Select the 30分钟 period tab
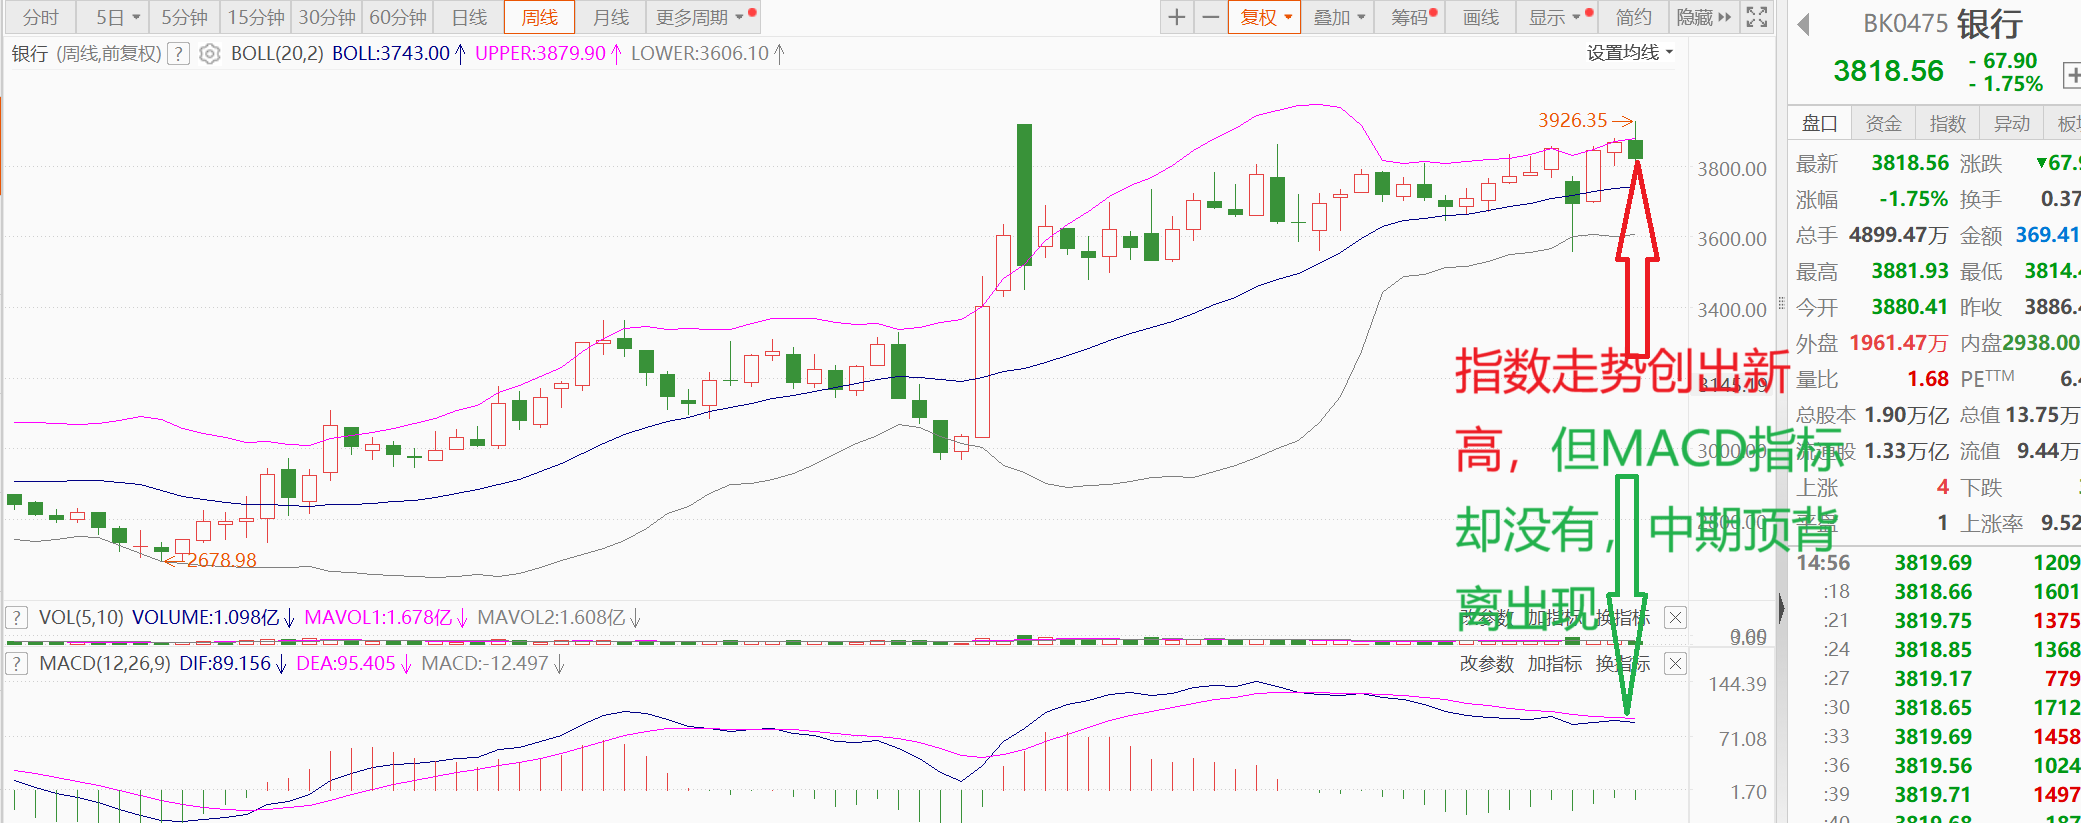 click(327, 17)
